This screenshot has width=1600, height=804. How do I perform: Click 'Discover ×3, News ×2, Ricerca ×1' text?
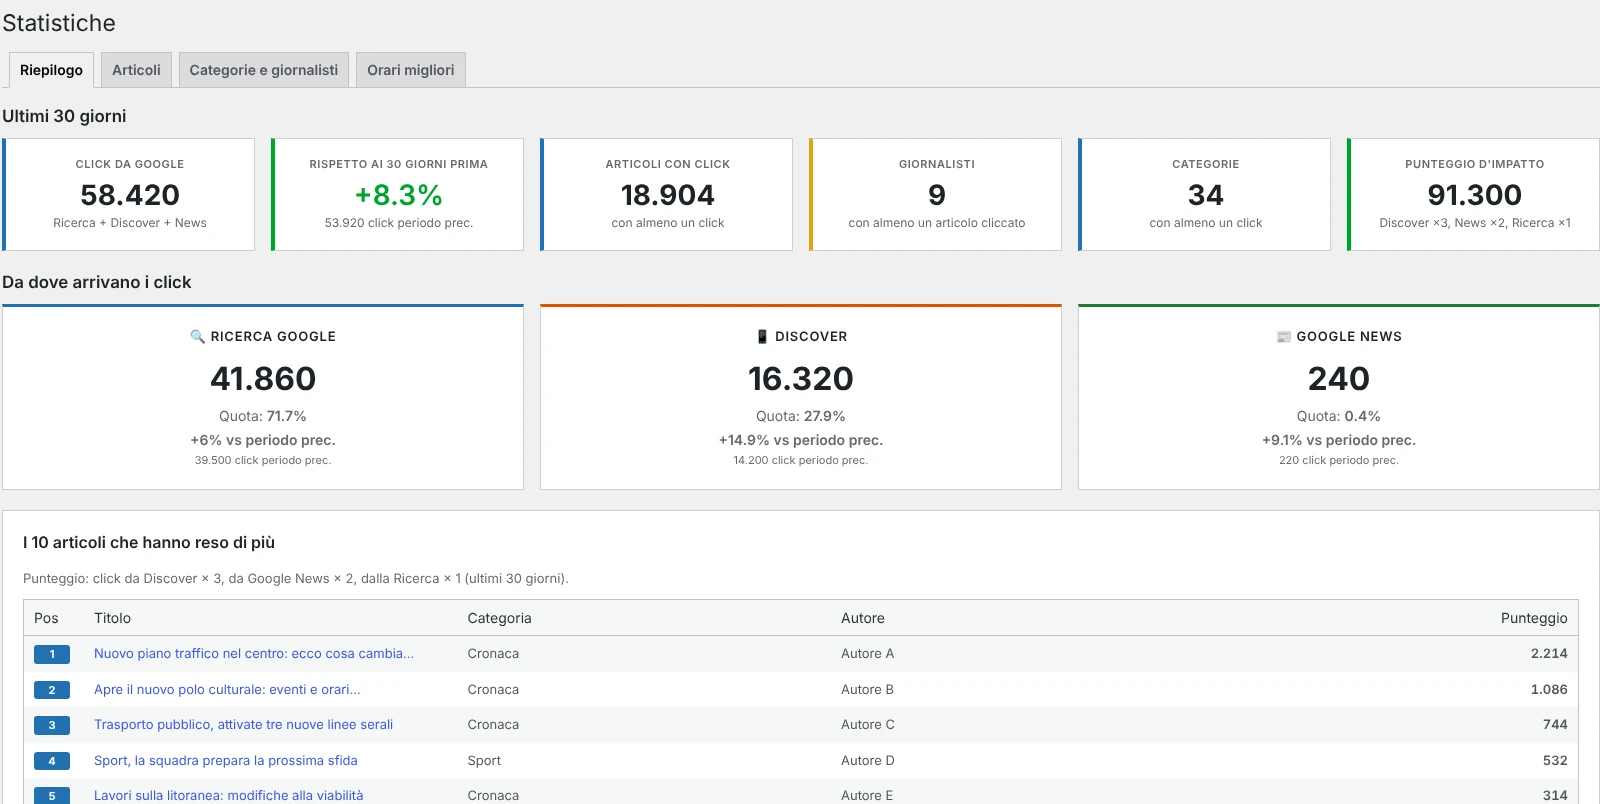[1475, 223]
